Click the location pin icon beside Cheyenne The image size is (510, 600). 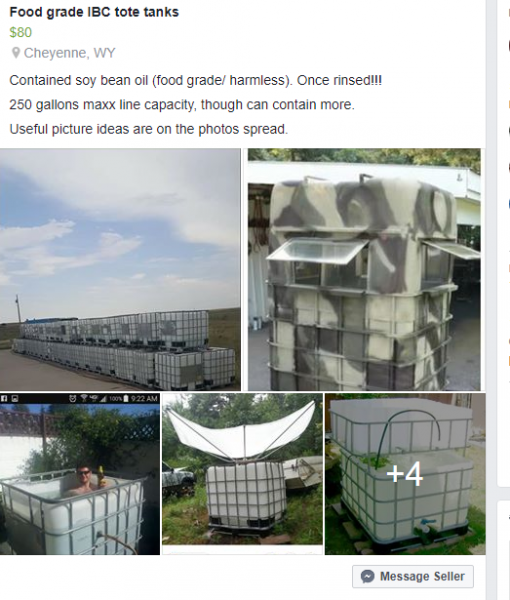click(x=16, y=53)
